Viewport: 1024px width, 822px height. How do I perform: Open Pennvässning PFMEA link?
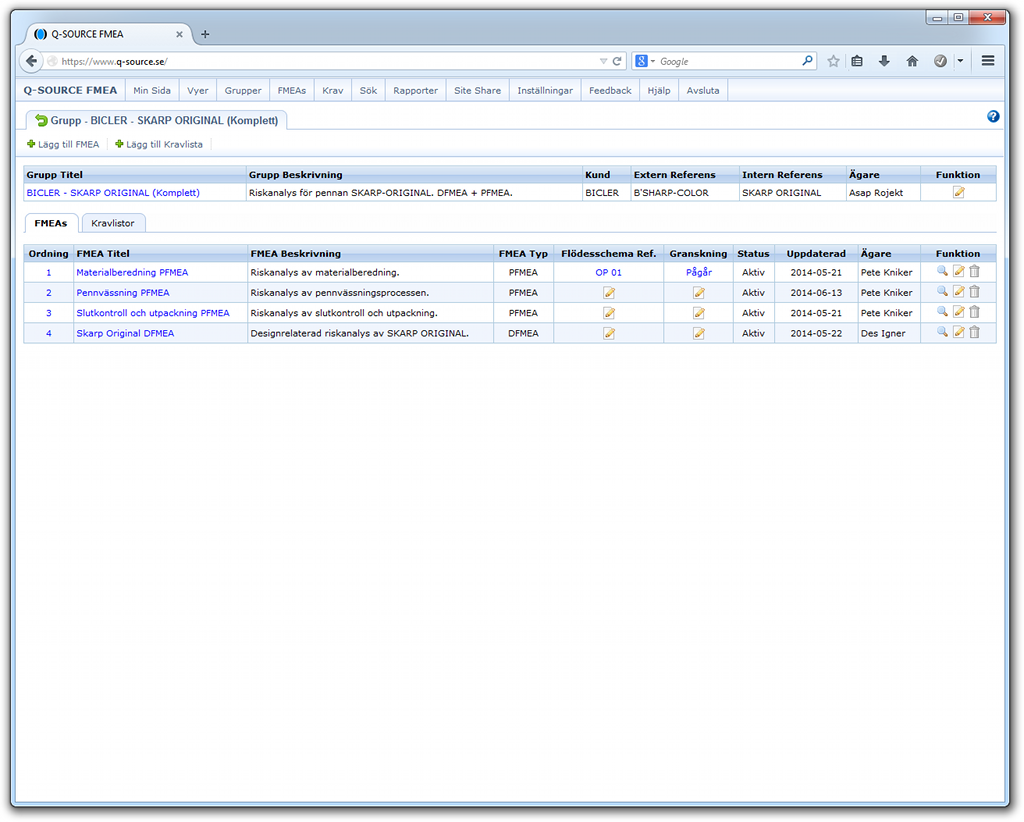pos(123,292)
